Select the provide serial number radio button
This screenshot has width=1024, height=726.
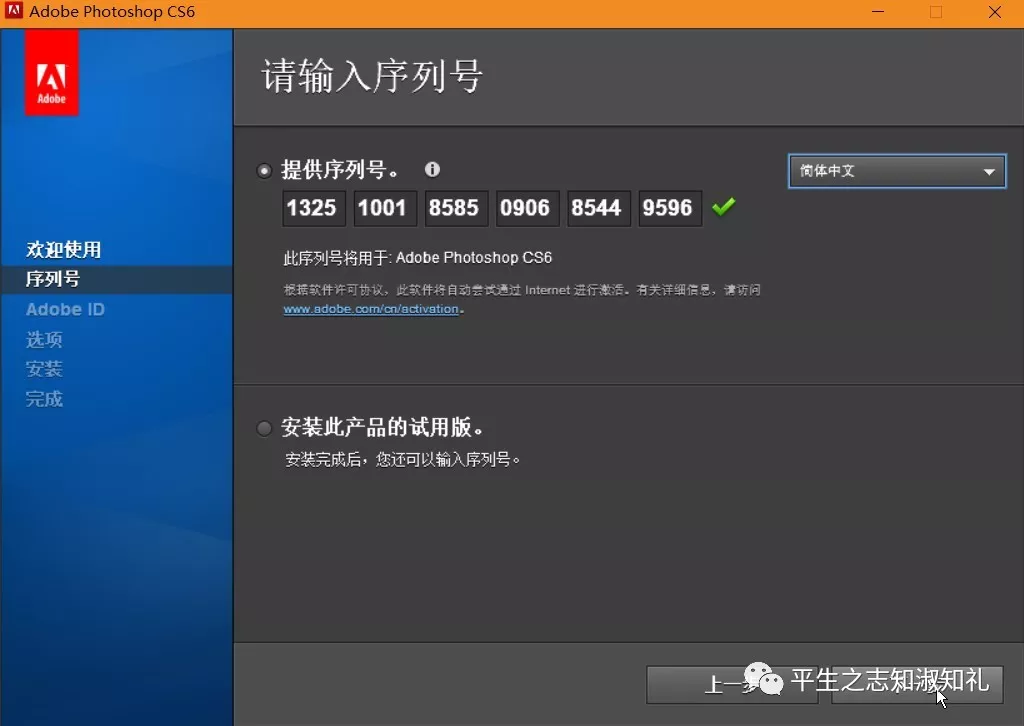pyautogui.click(x=264, y=171)
